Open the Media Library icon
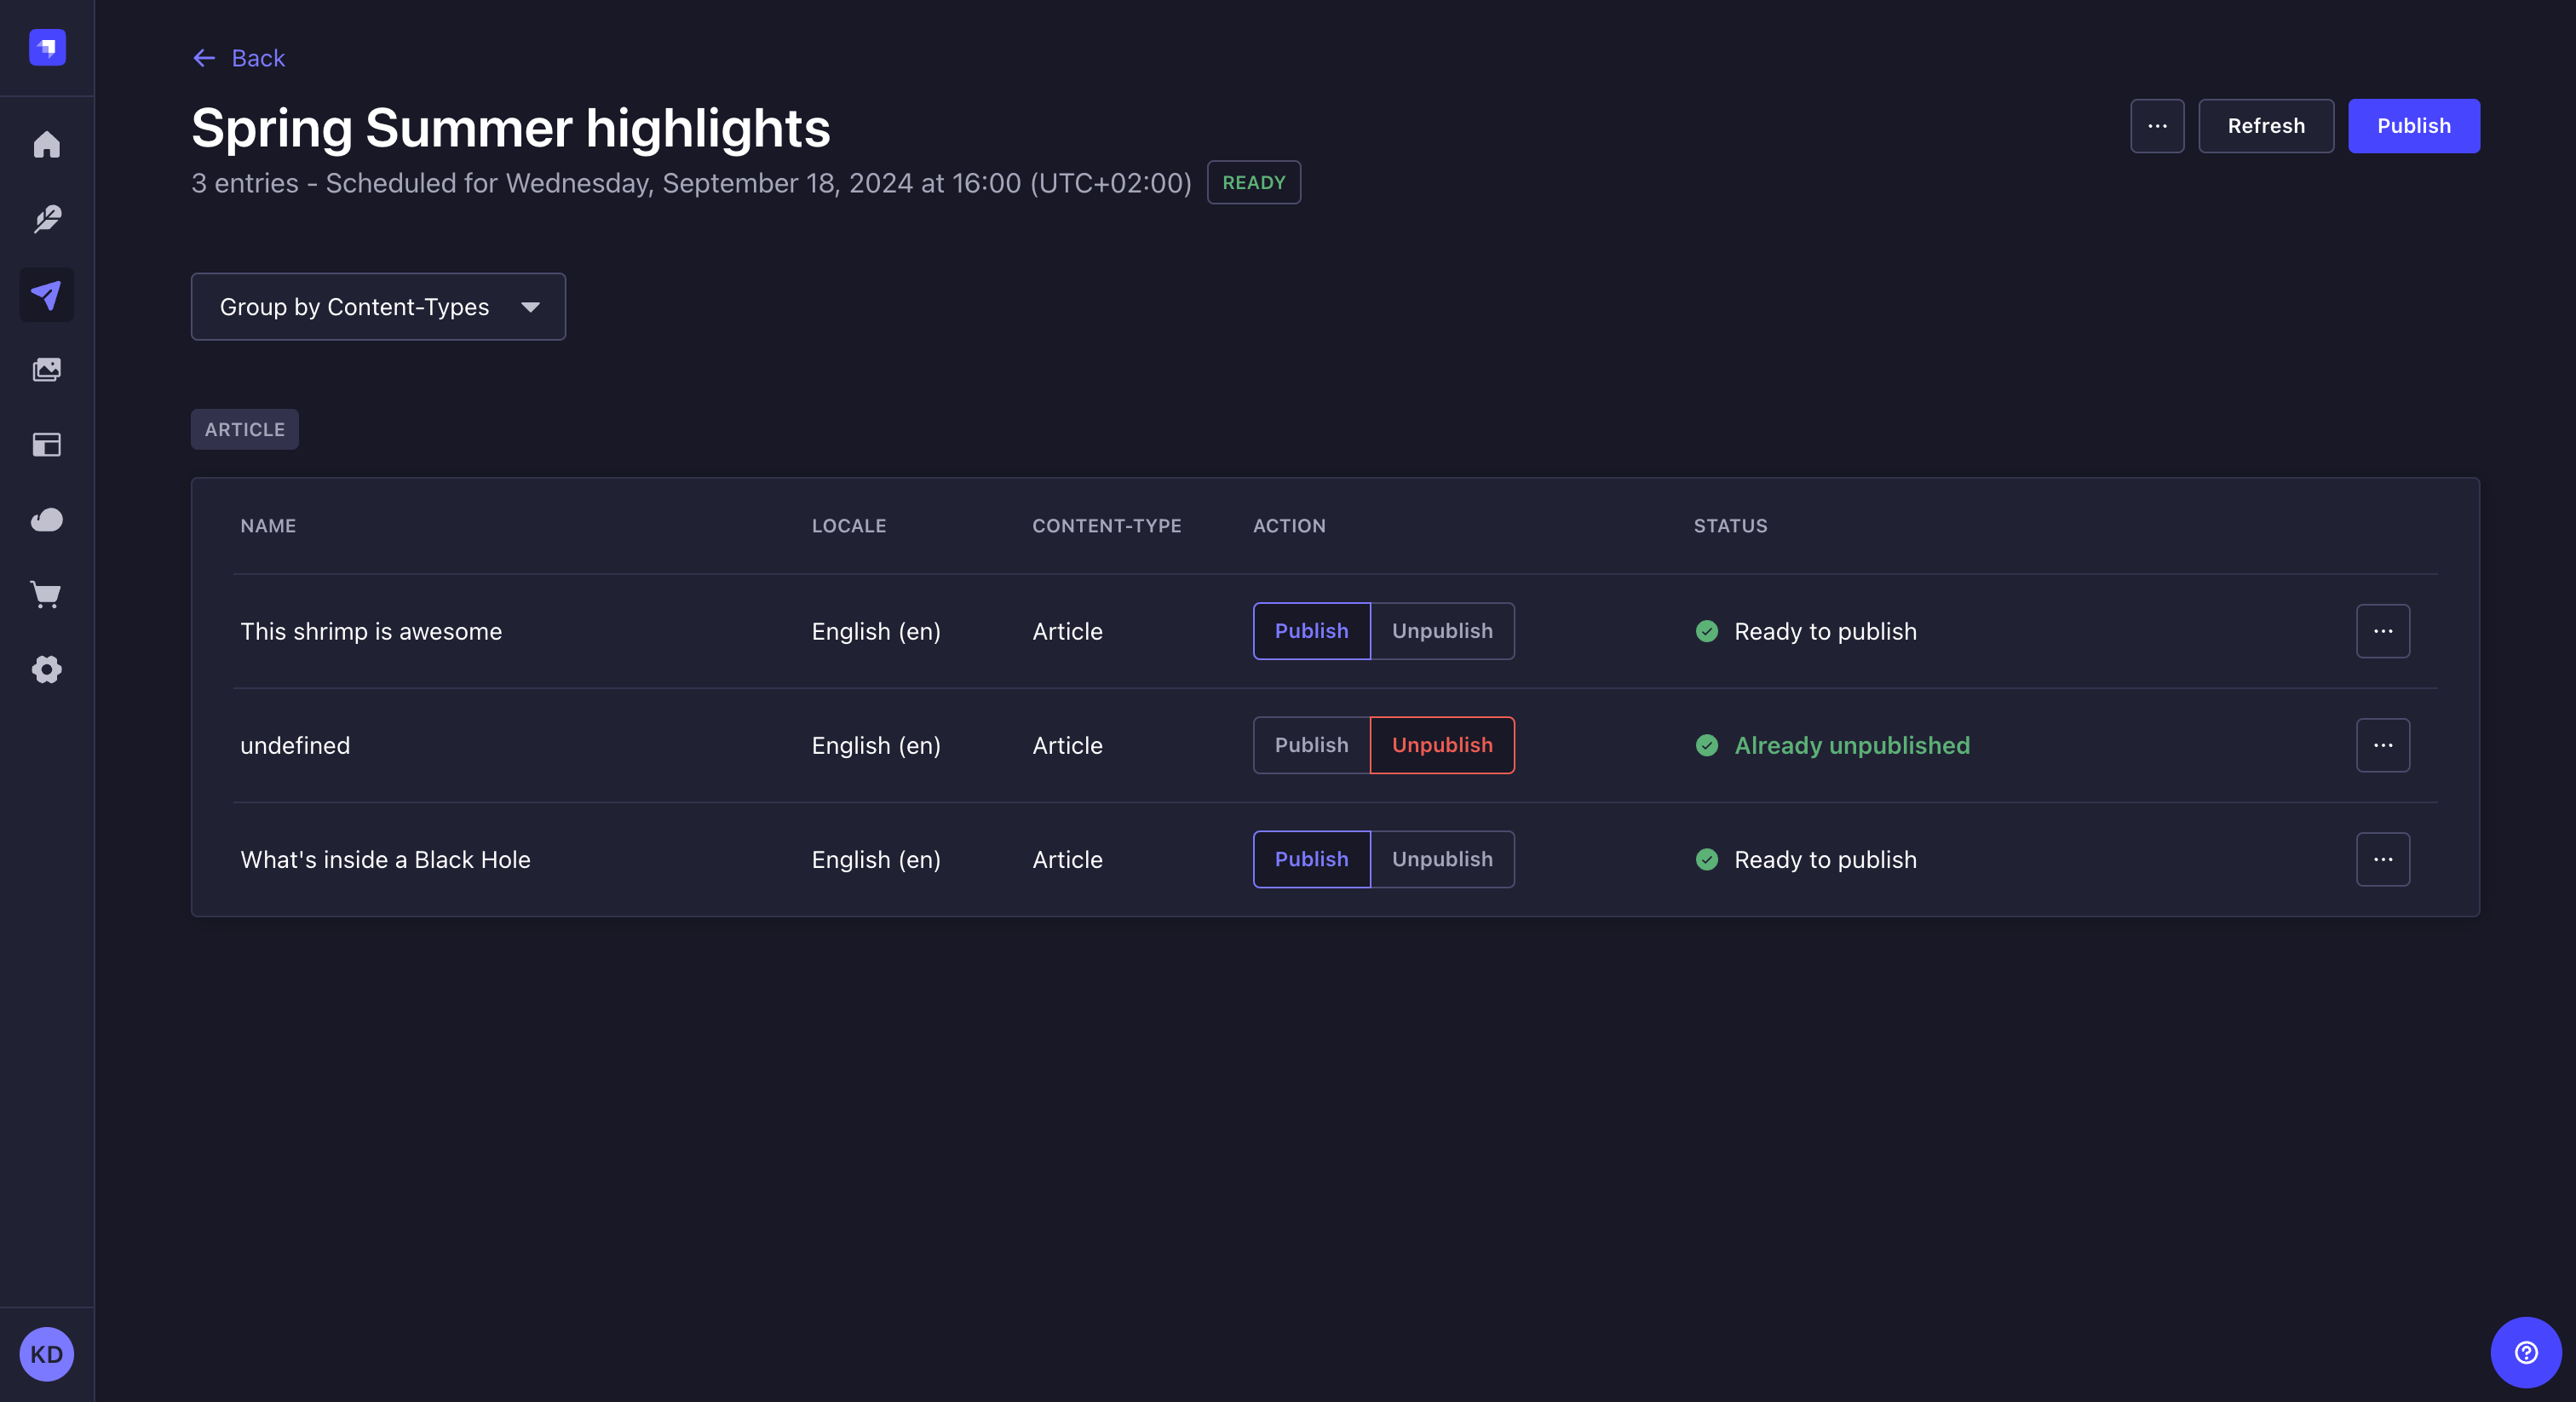 [x=47, y=370]
